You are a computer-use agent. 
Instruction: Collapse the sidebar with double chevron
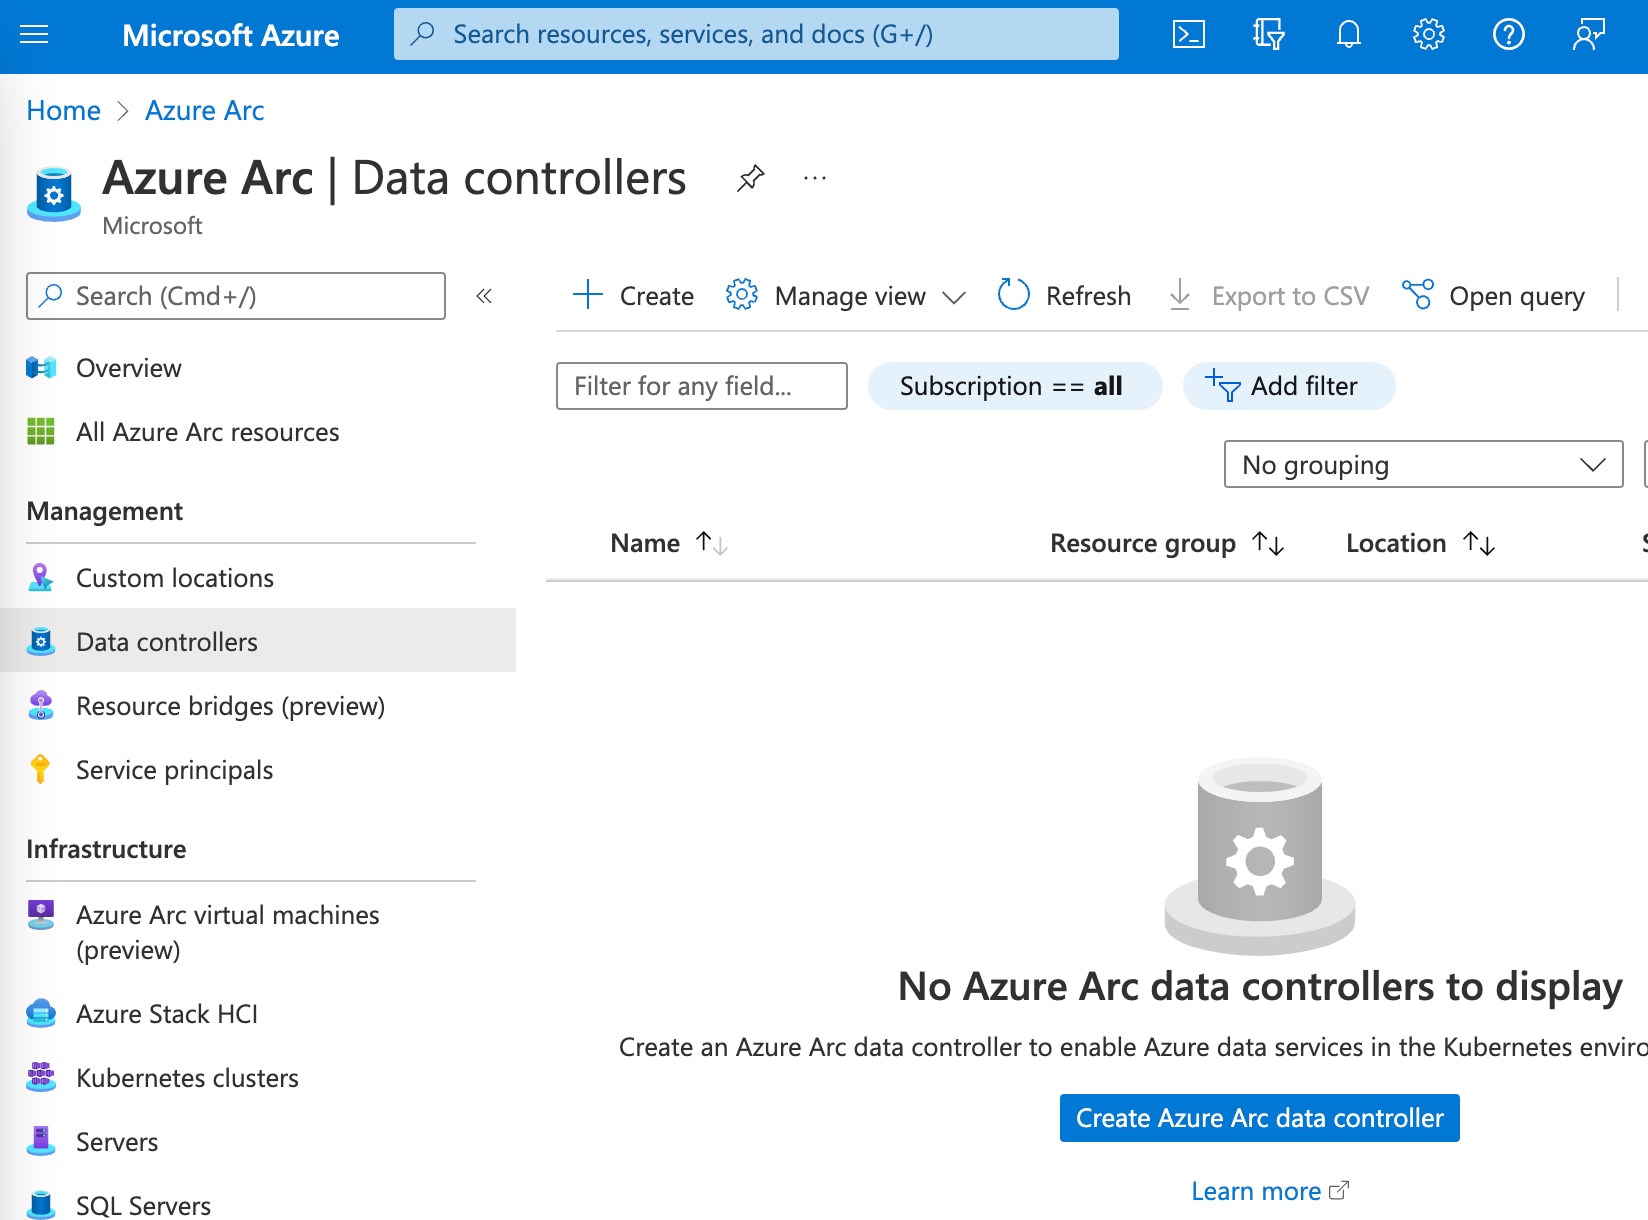point(484,296)
